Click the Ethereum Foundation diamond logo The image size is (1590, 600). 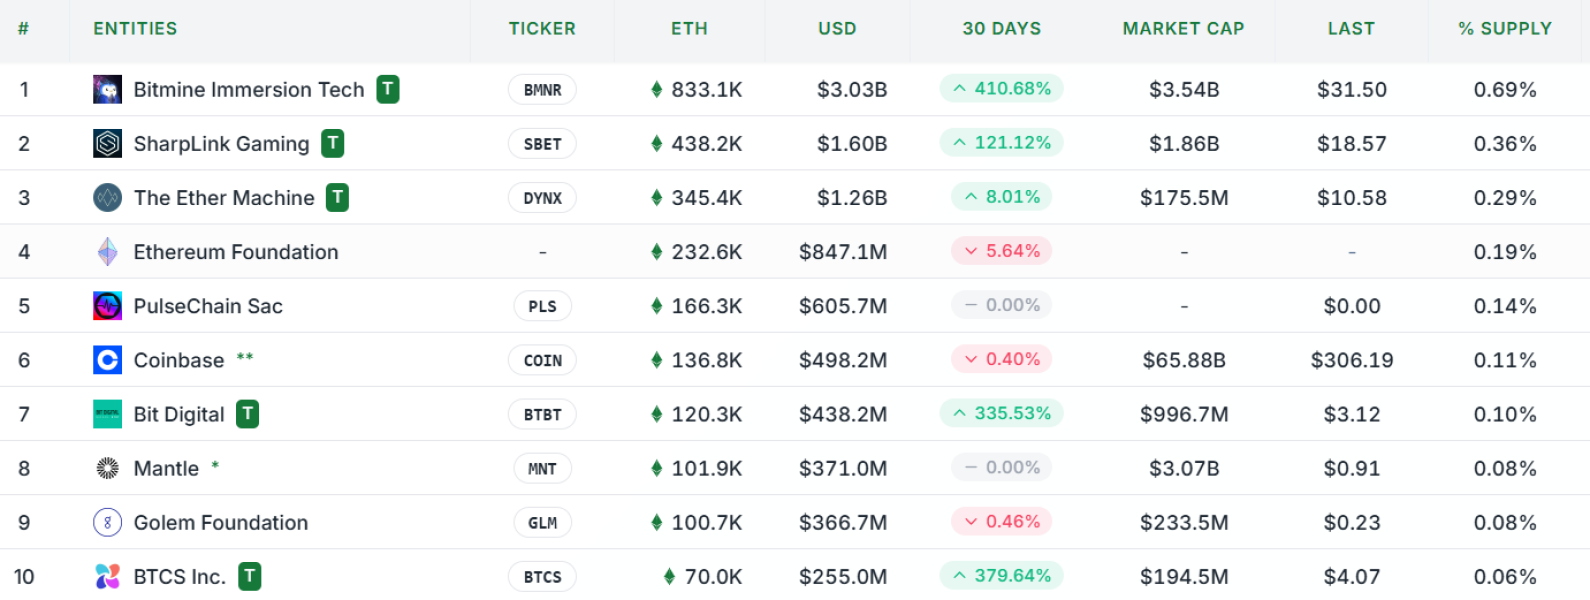coord(107,251)
